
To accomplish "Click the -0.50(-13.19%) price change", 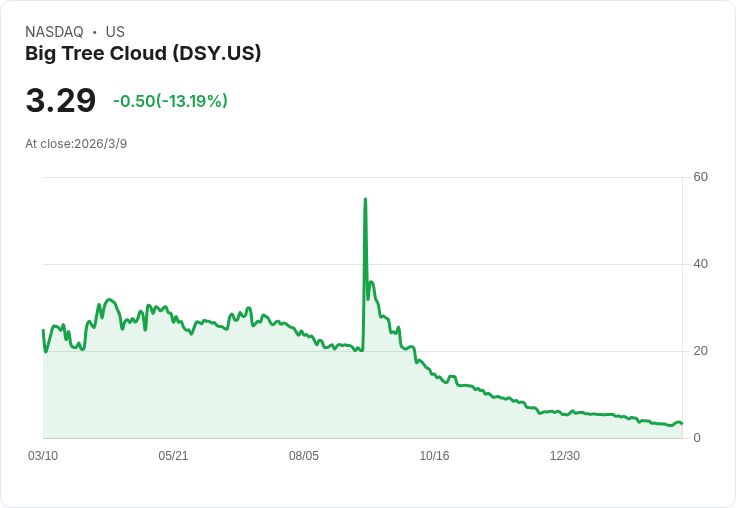I will 170,101.
